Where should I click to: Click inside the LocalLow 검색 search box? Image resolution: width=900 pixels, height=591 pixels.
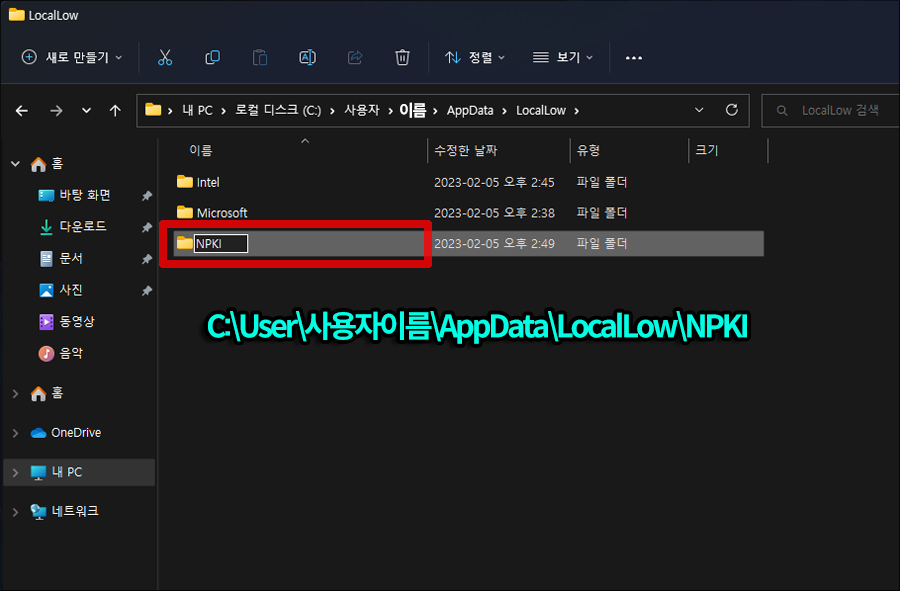840,110
